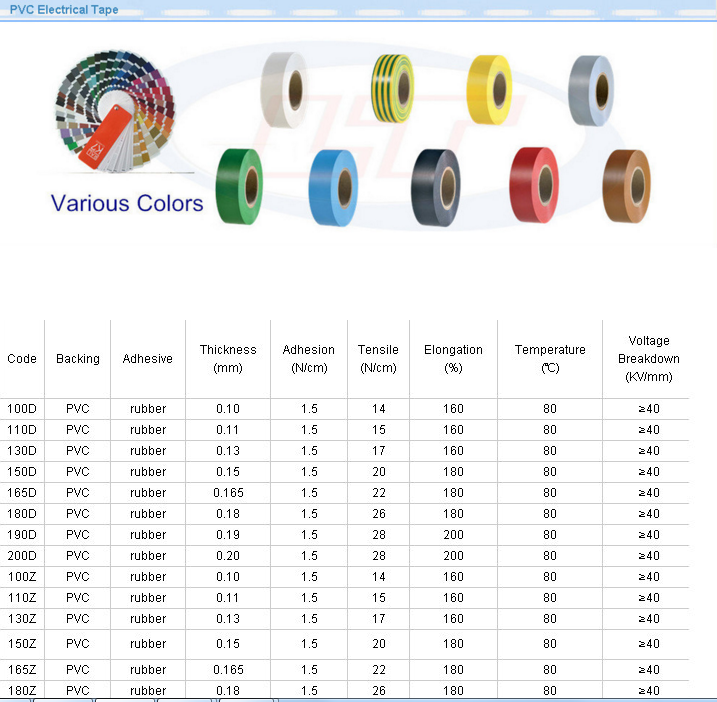Select code cell '200D'
The image size is (717, 702).
tap(22, 556)
